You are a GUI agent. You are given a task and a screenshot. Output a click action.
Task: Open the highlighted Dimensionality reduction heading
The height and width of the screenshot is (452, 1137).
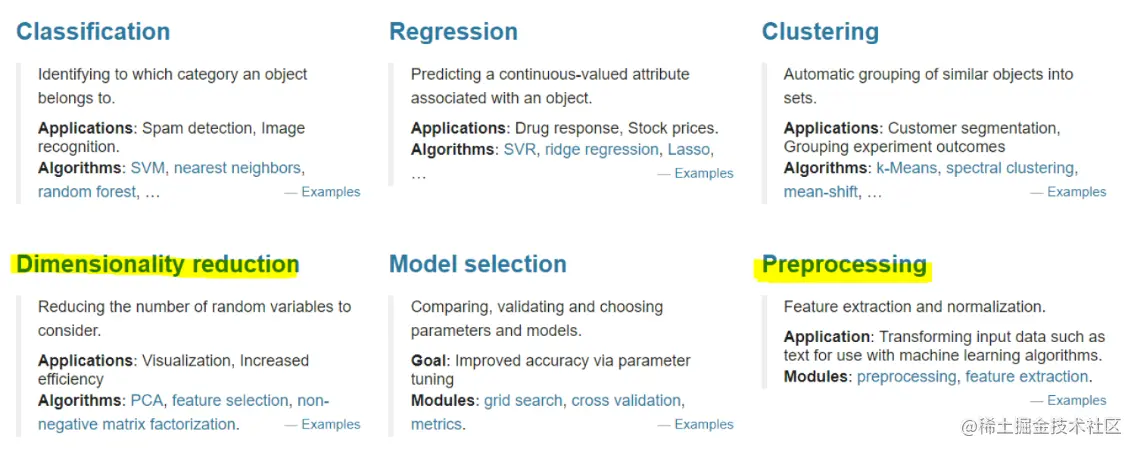pyautogui.click(x=157, y=265)
